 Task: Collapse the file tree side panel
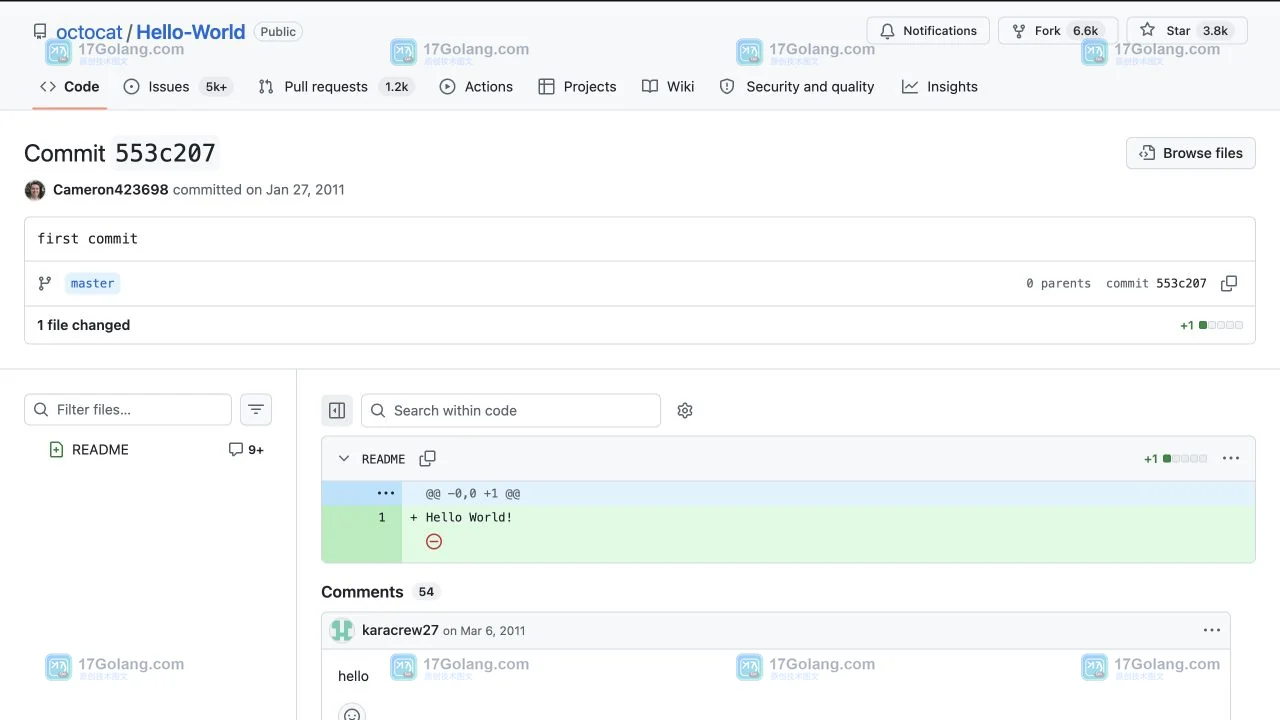pyautogui.click(x=337, y=411)
